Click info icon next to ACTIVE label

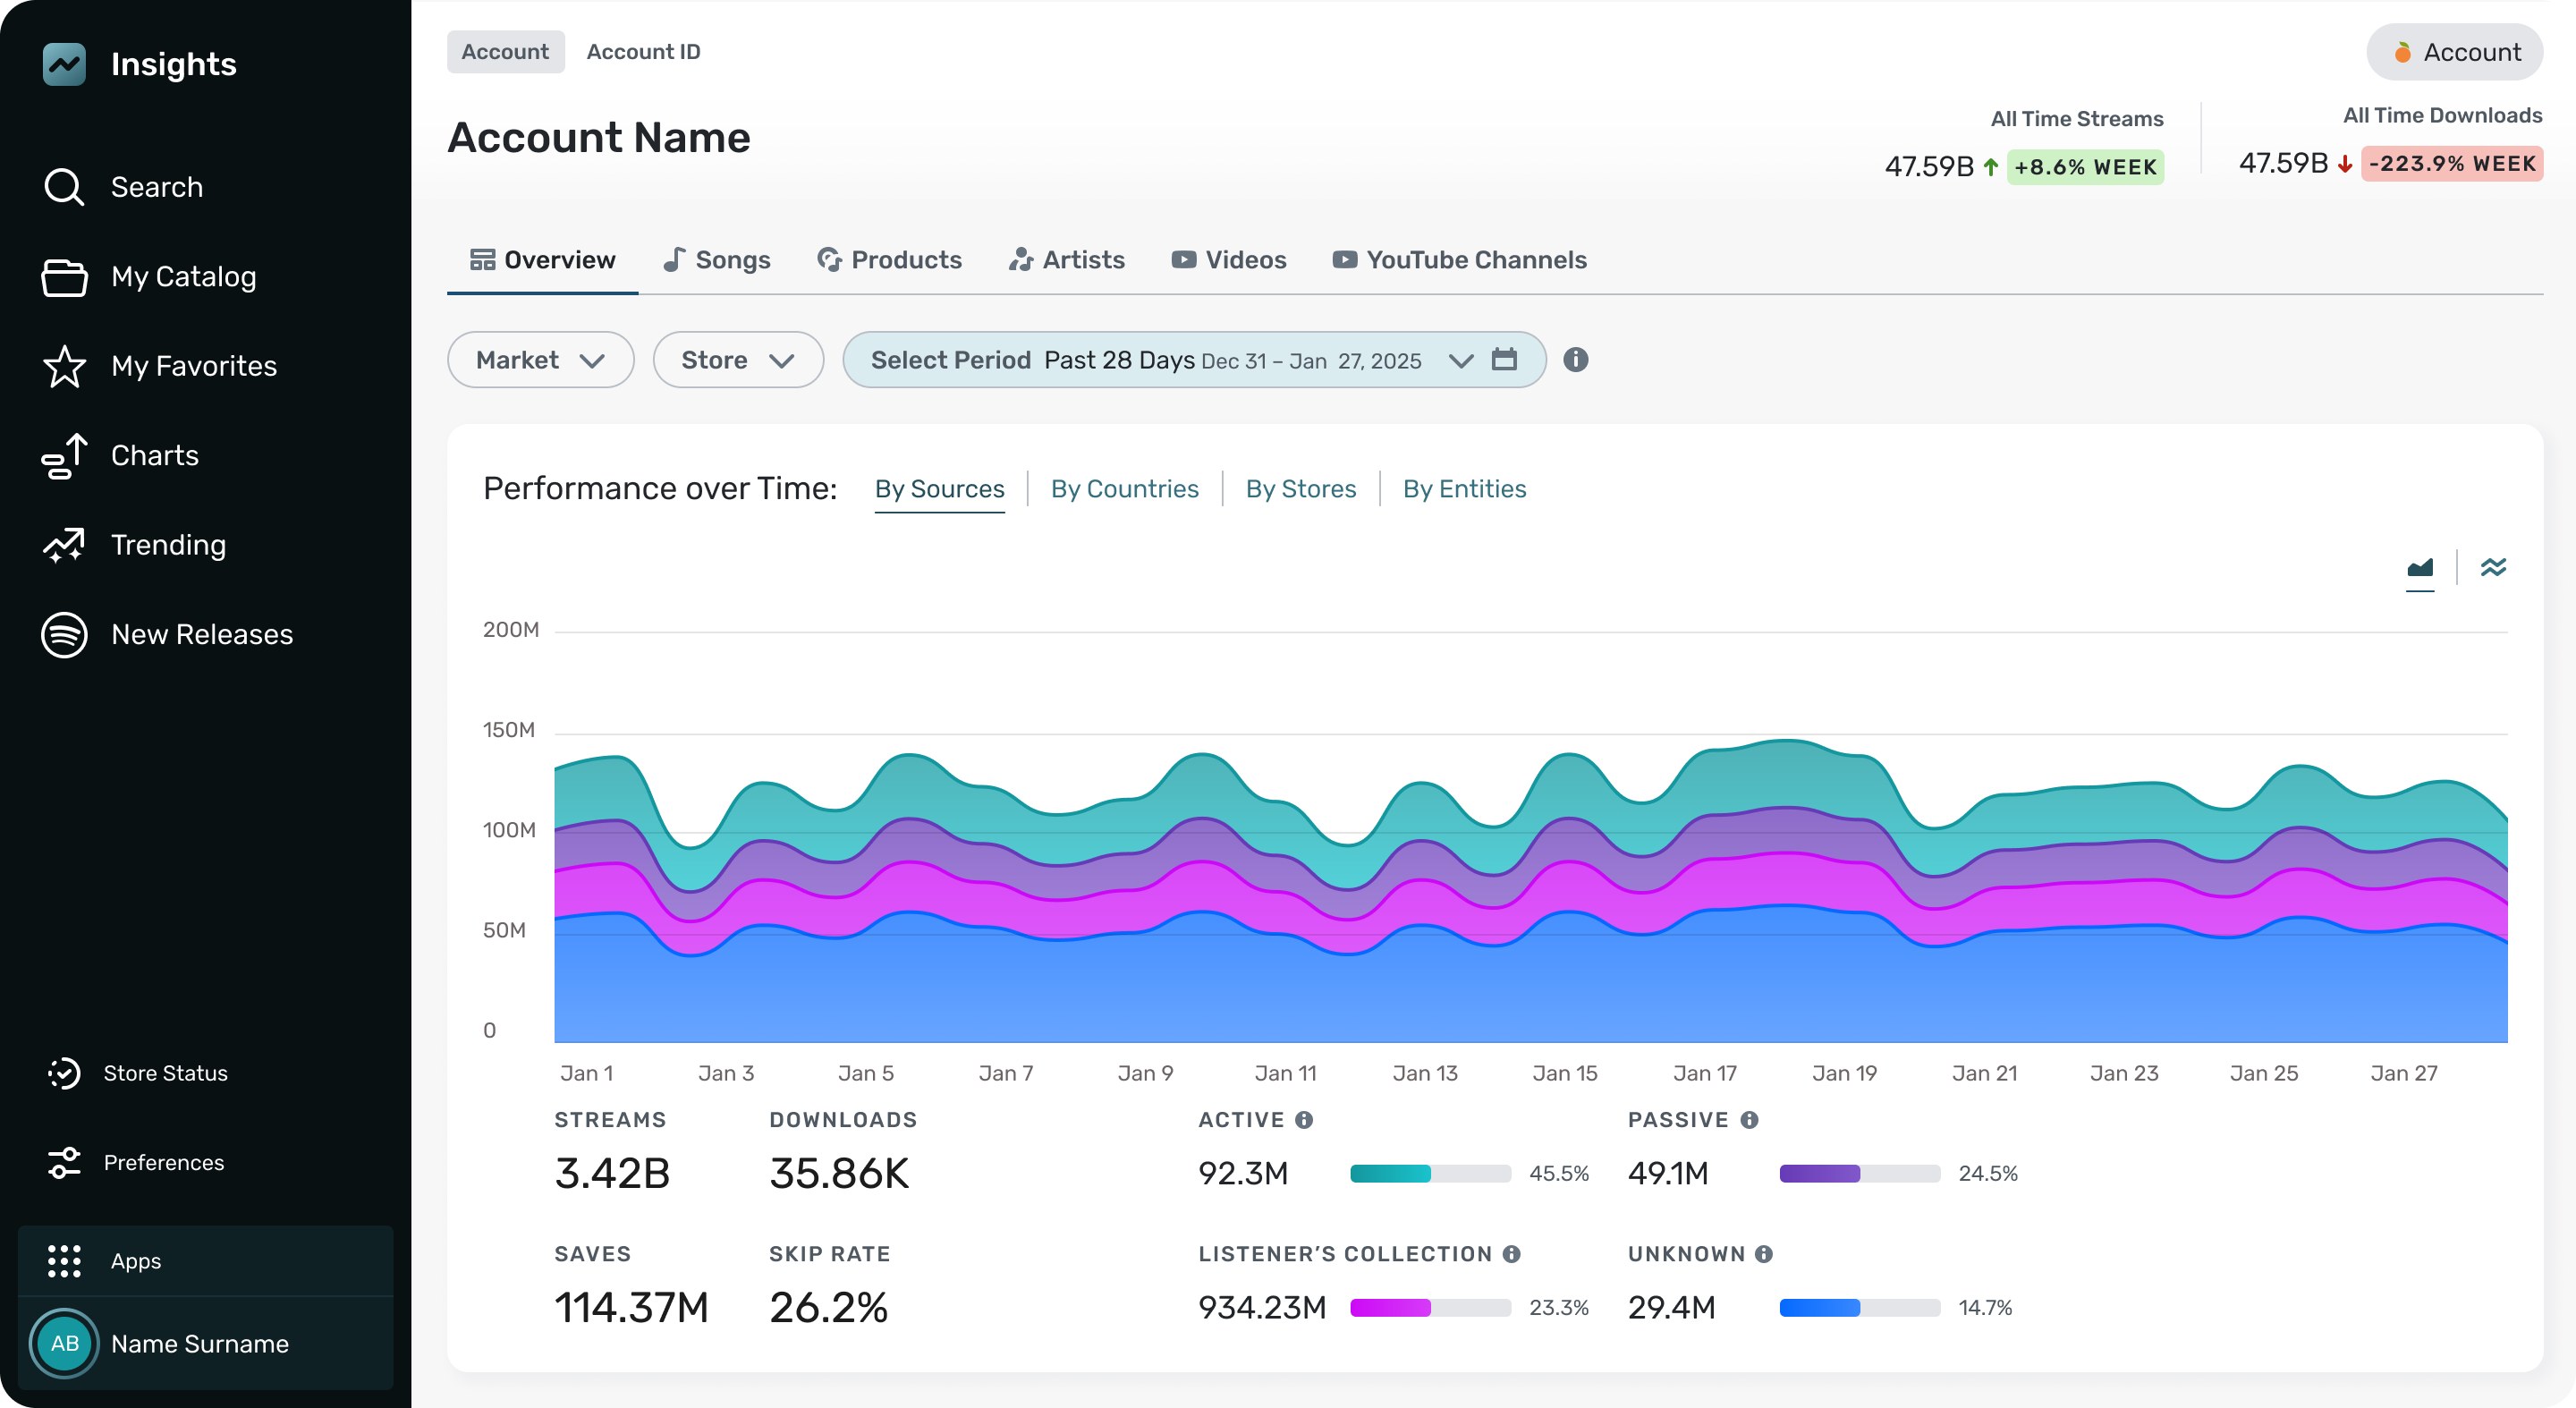coord(1304,1119)
